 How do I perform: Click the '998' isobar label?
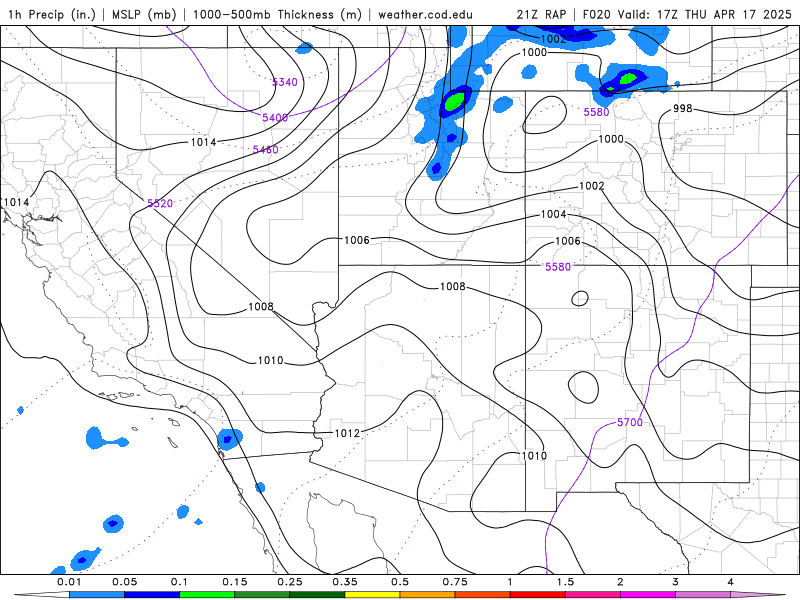683,108
